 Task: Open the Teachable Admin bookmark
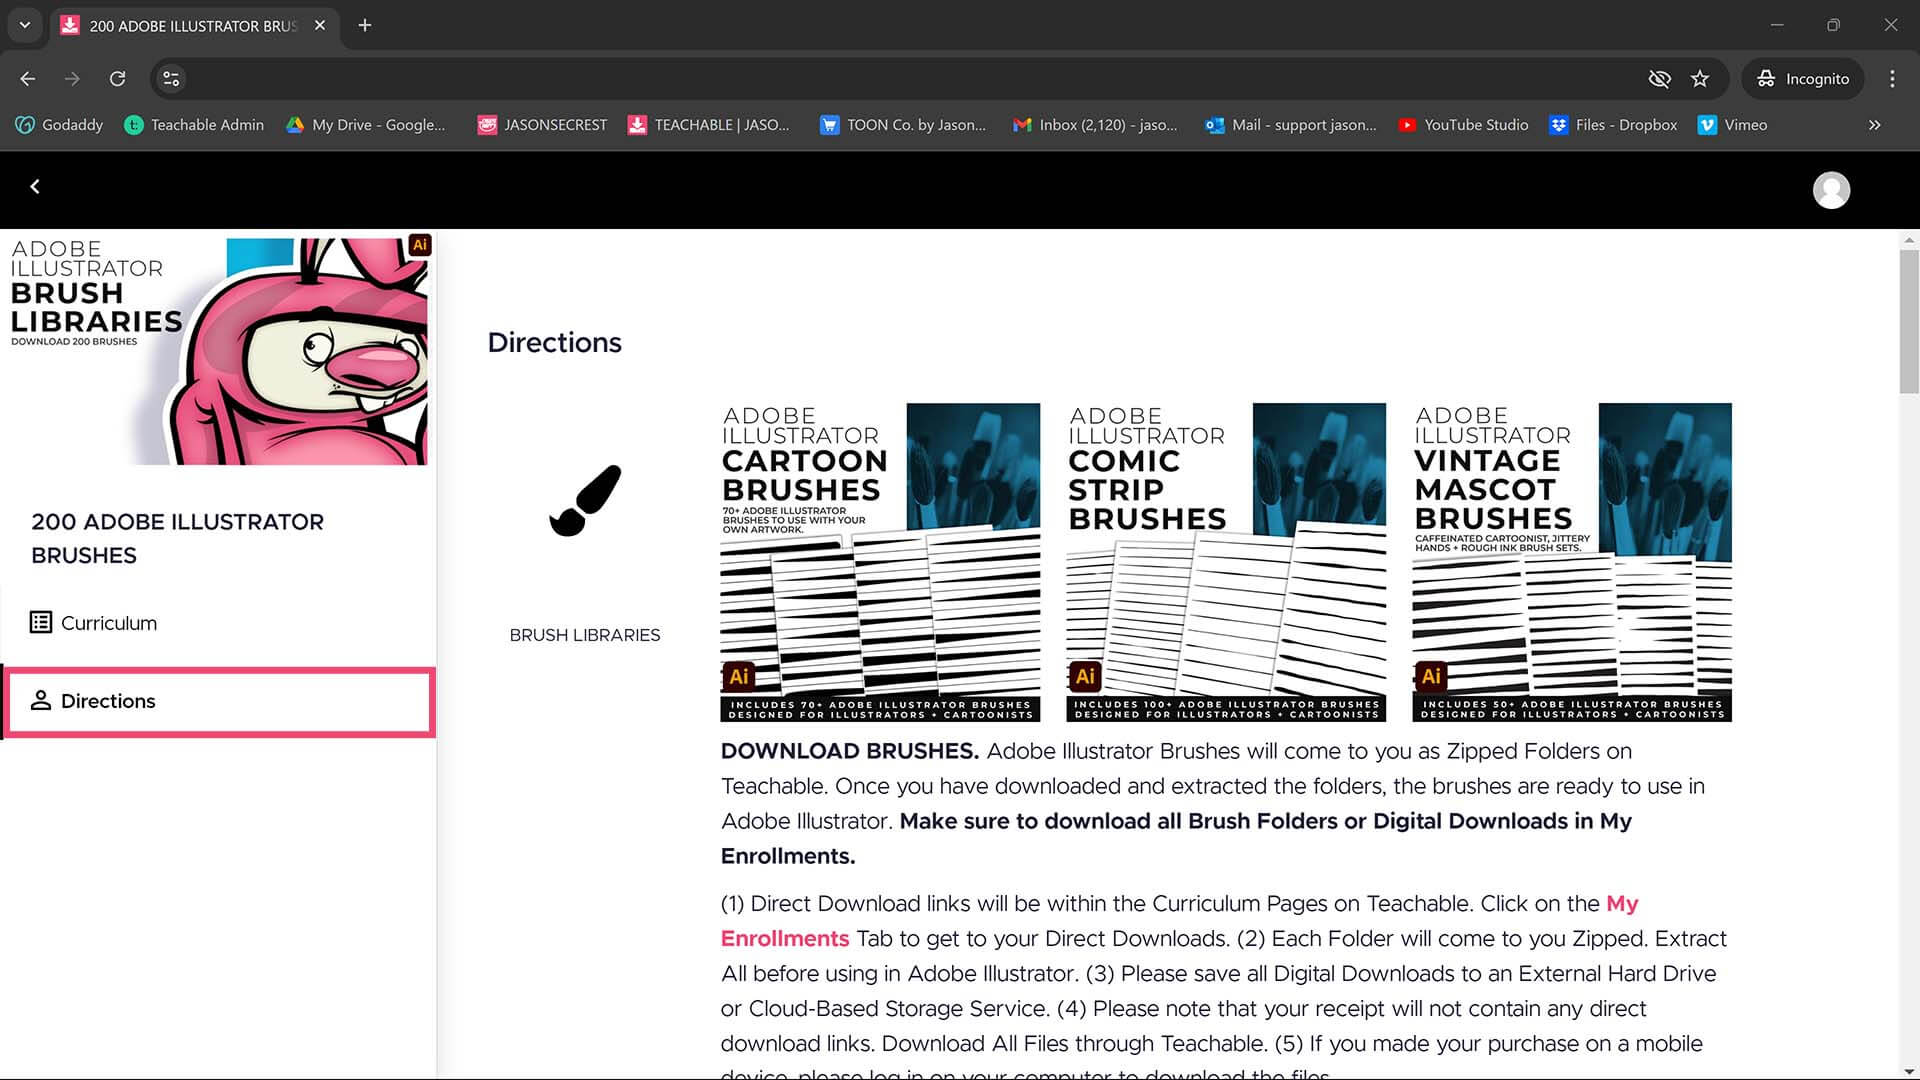[194, 125]
